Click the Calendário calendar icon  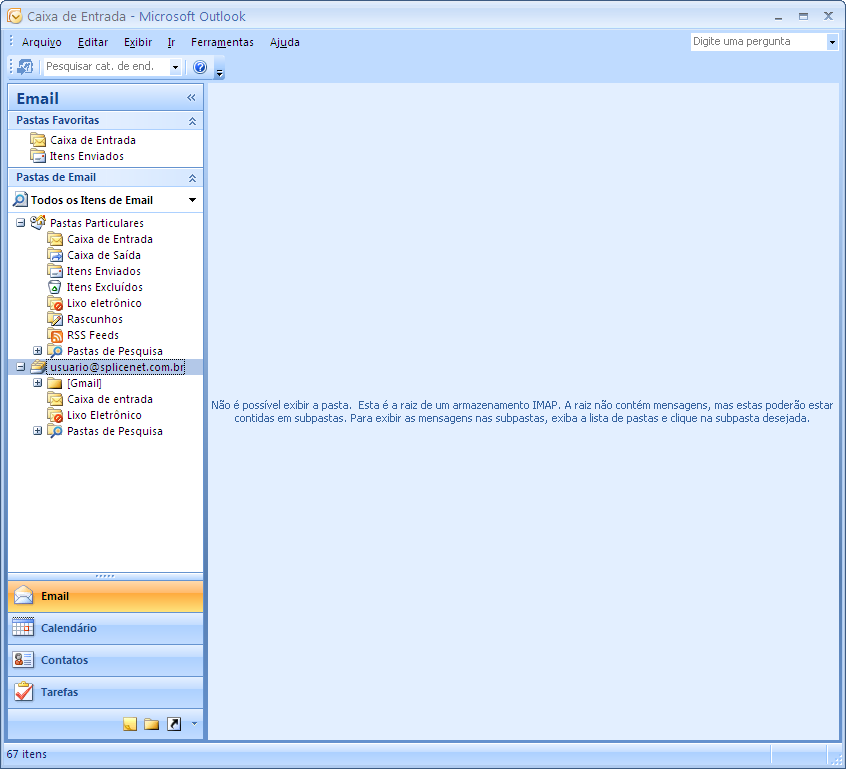[x=23, y=628]
